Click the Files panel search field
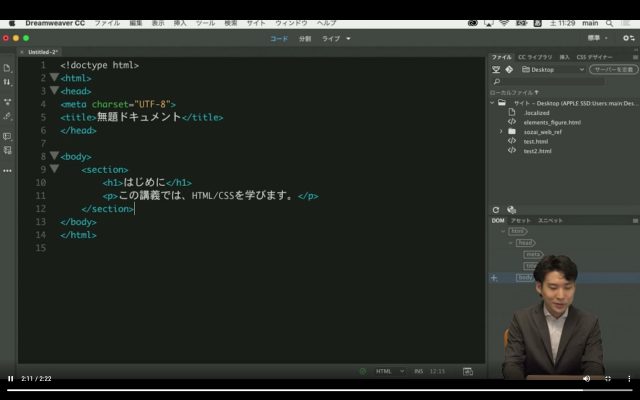 point(554,82)
